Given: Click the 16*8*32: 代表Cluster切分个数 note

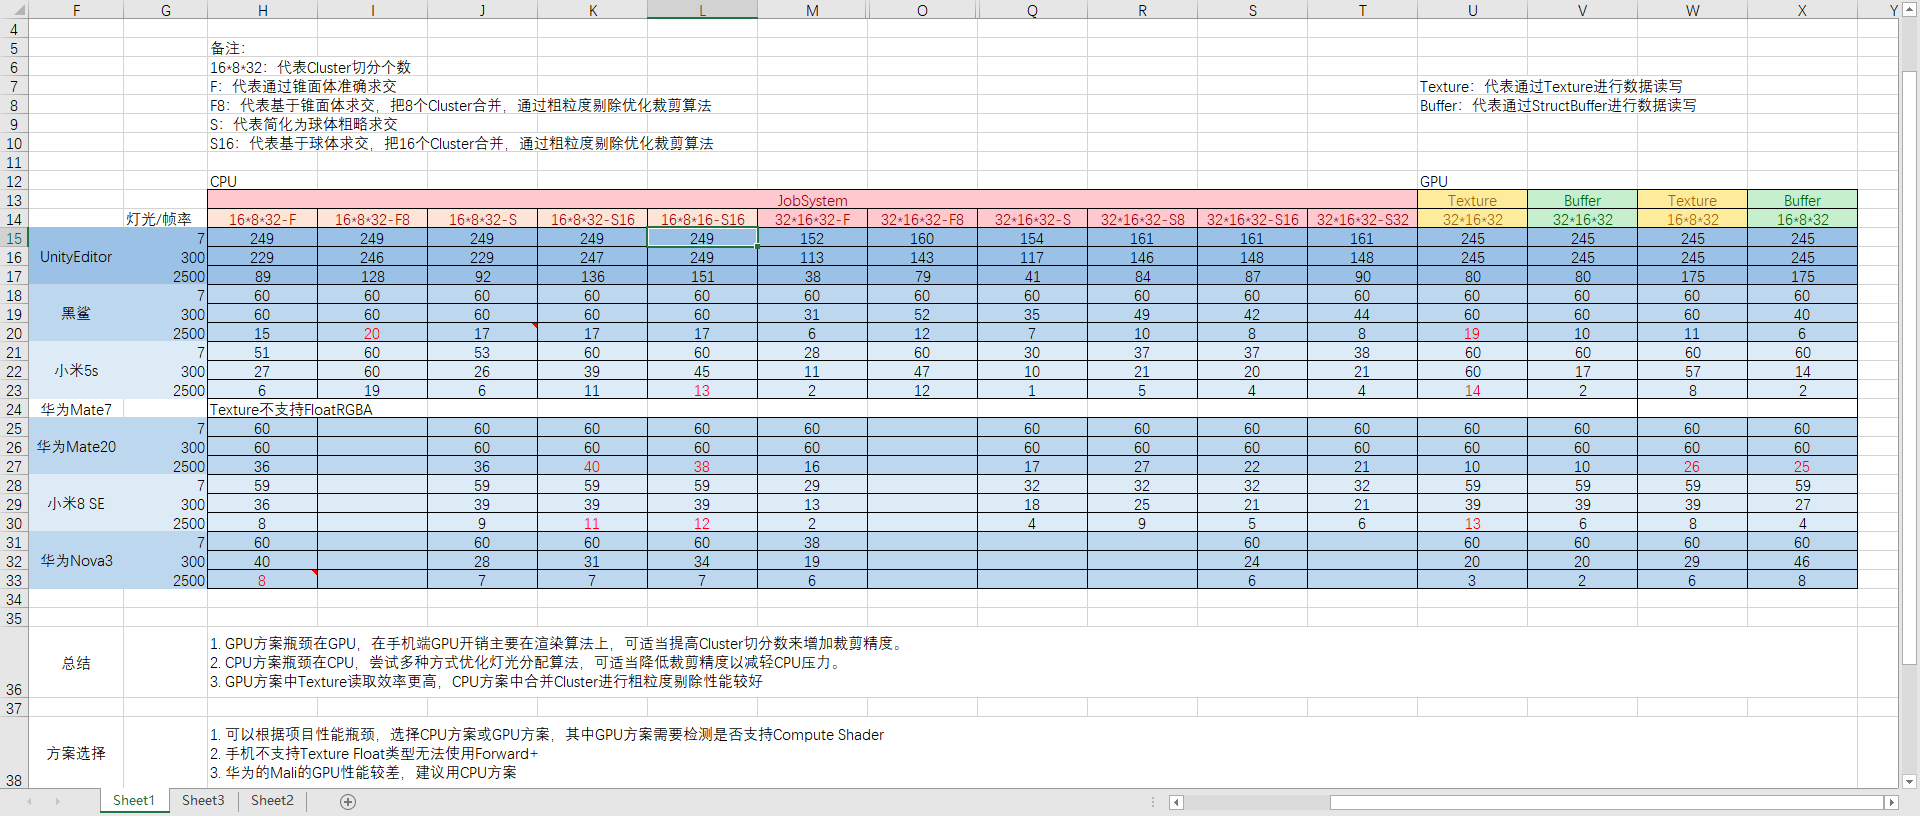Looking at the screenshot, I should pyautogui.click(x=310, y=67).
